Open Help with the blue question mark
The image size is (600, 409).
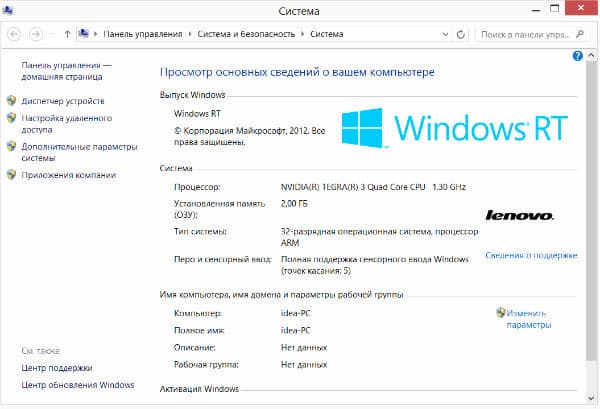[x=577, y=56]
